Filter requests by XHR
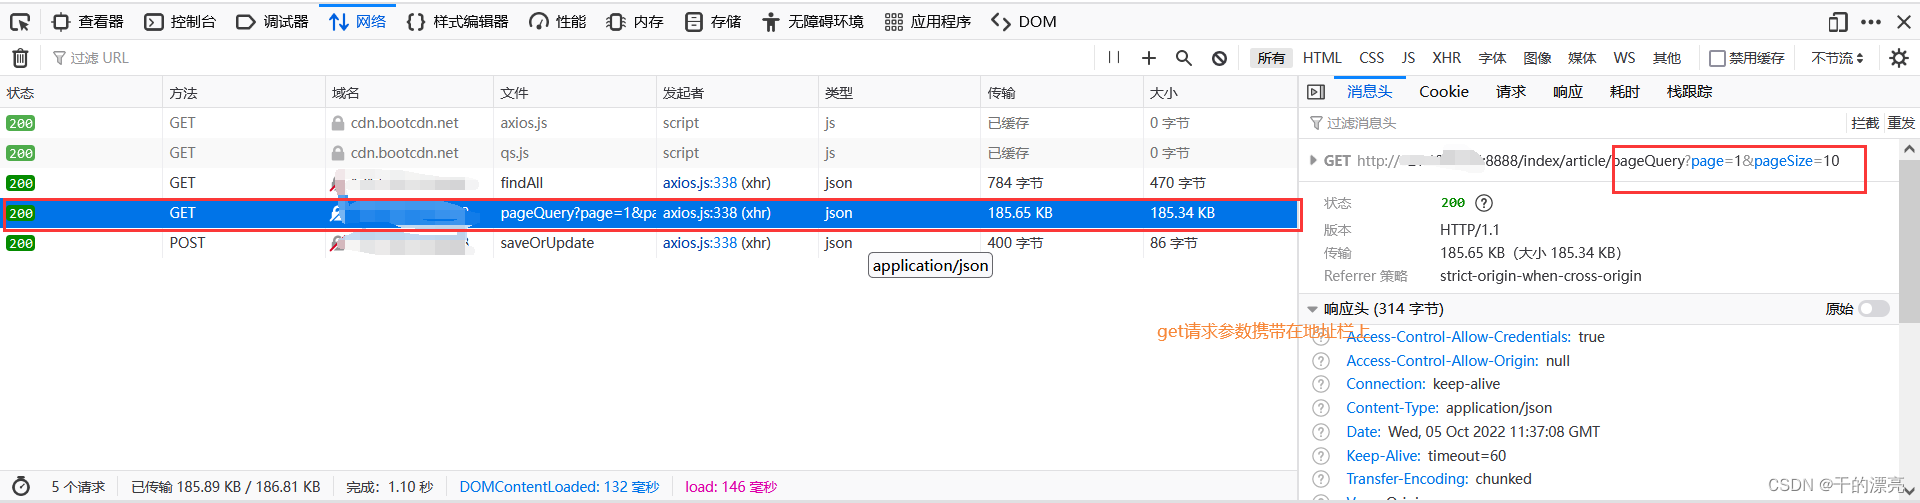The width and height of the screenshot is (1920, 503). (x=1447, y=58)
